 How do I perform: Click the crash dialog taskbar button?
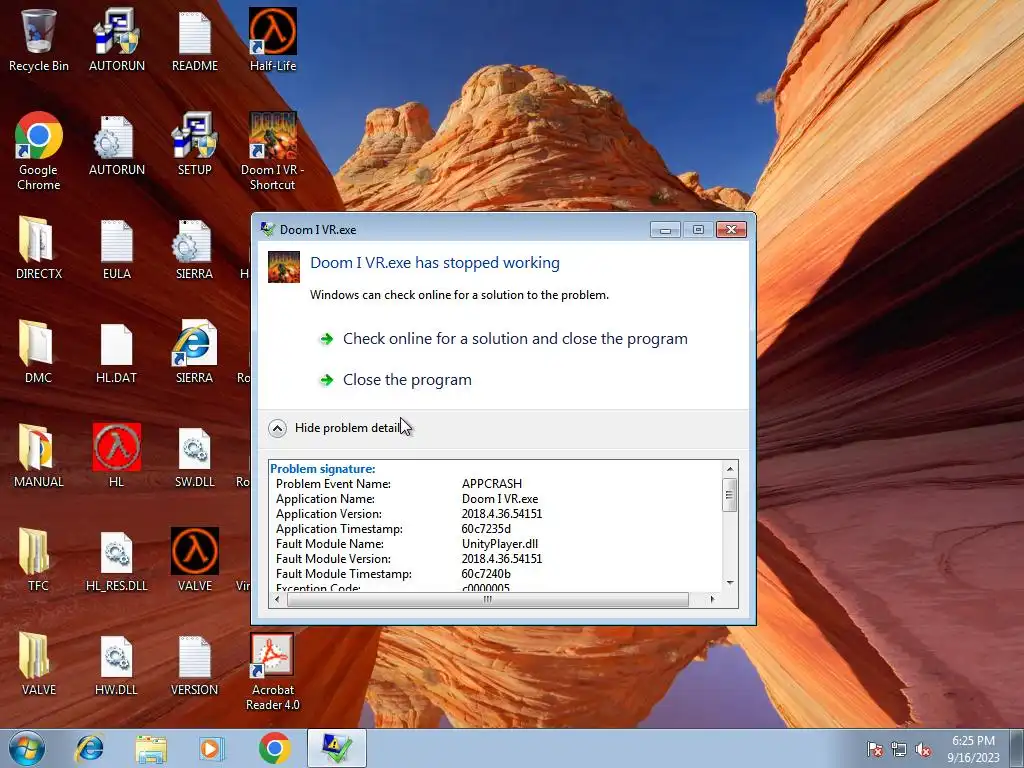337,748
